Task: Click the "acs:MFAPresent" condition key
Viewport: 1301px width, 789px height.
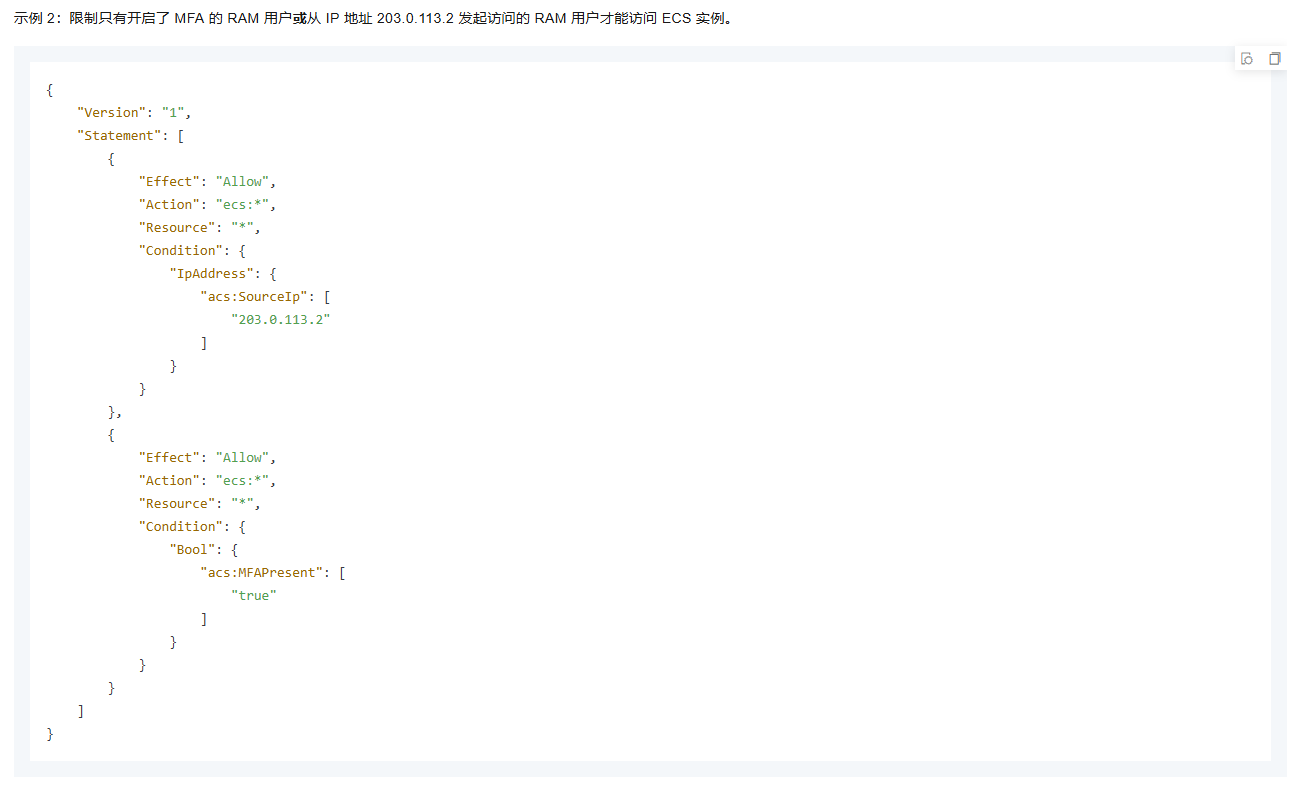Action: (265, 573)
